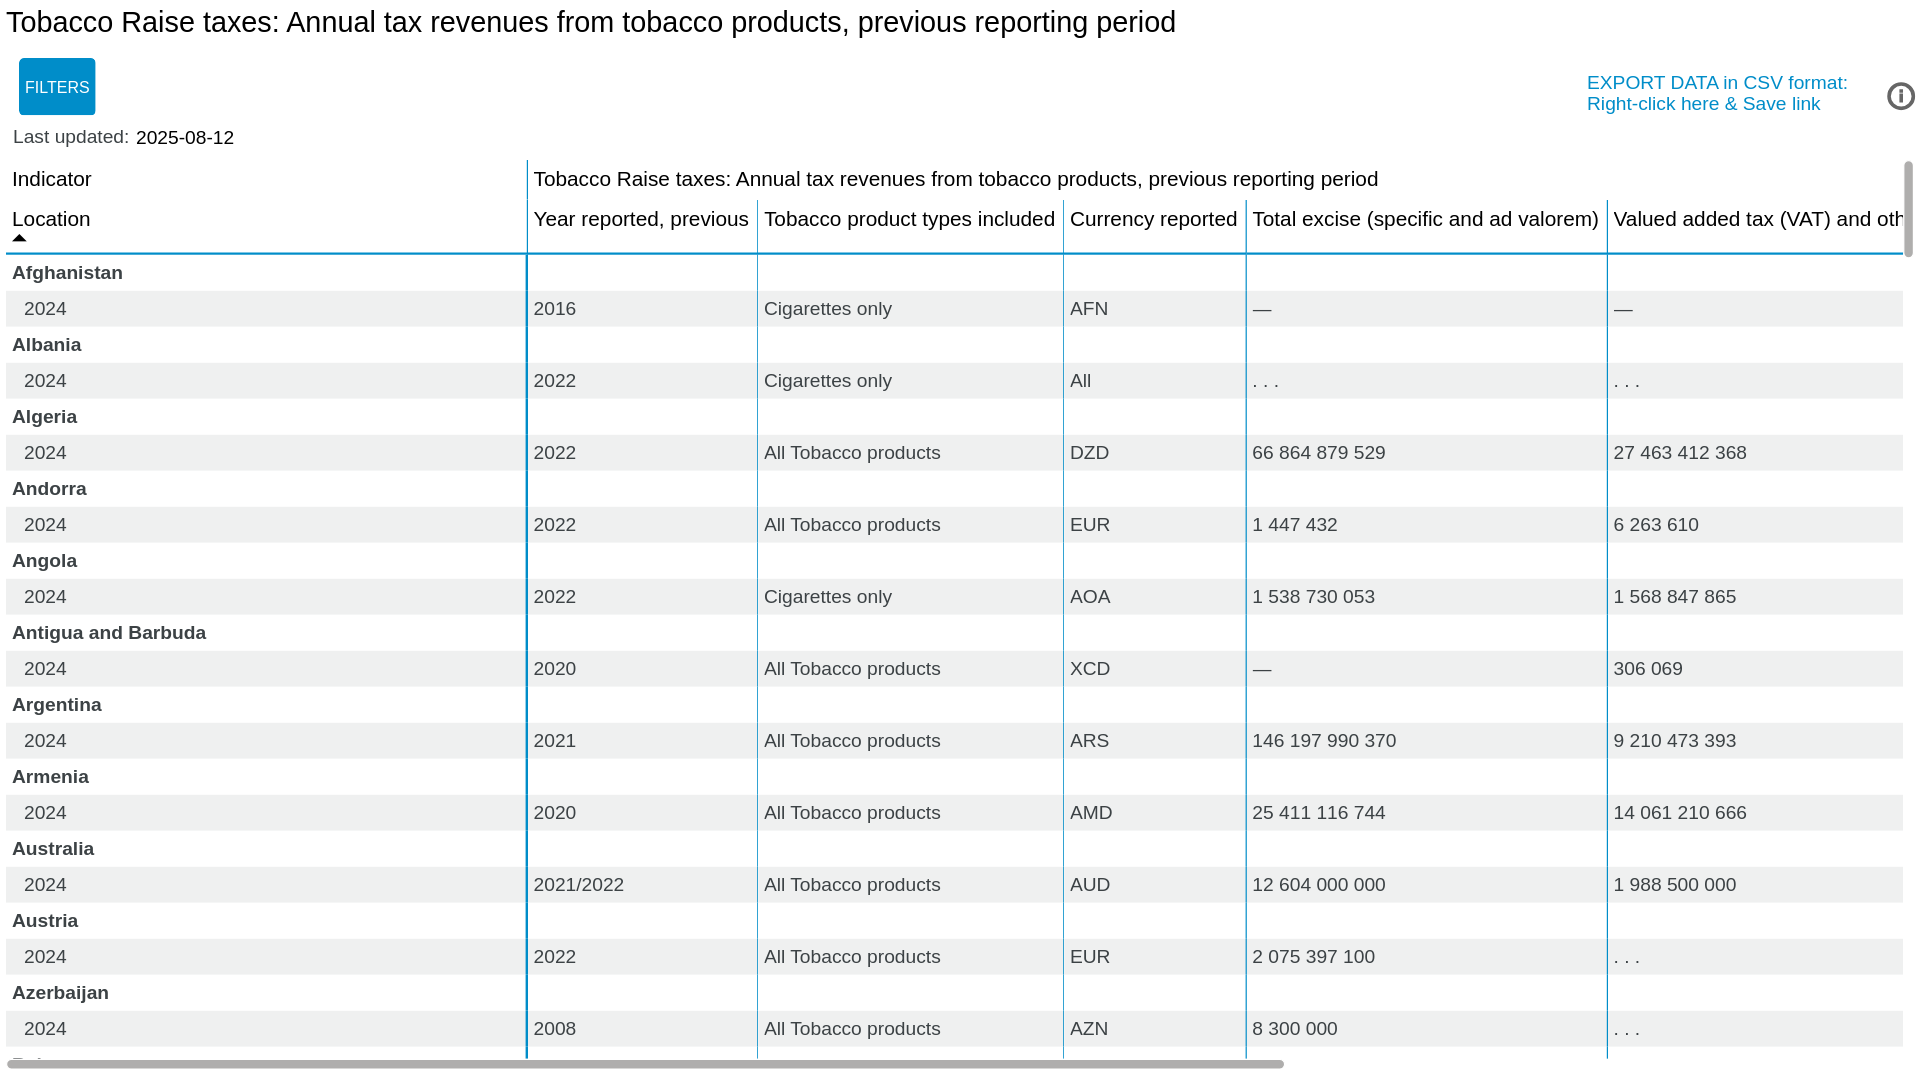Open the info icon next to the export link
The width and height of the screenshot is (1920, 1080).
click(1900, 96)
